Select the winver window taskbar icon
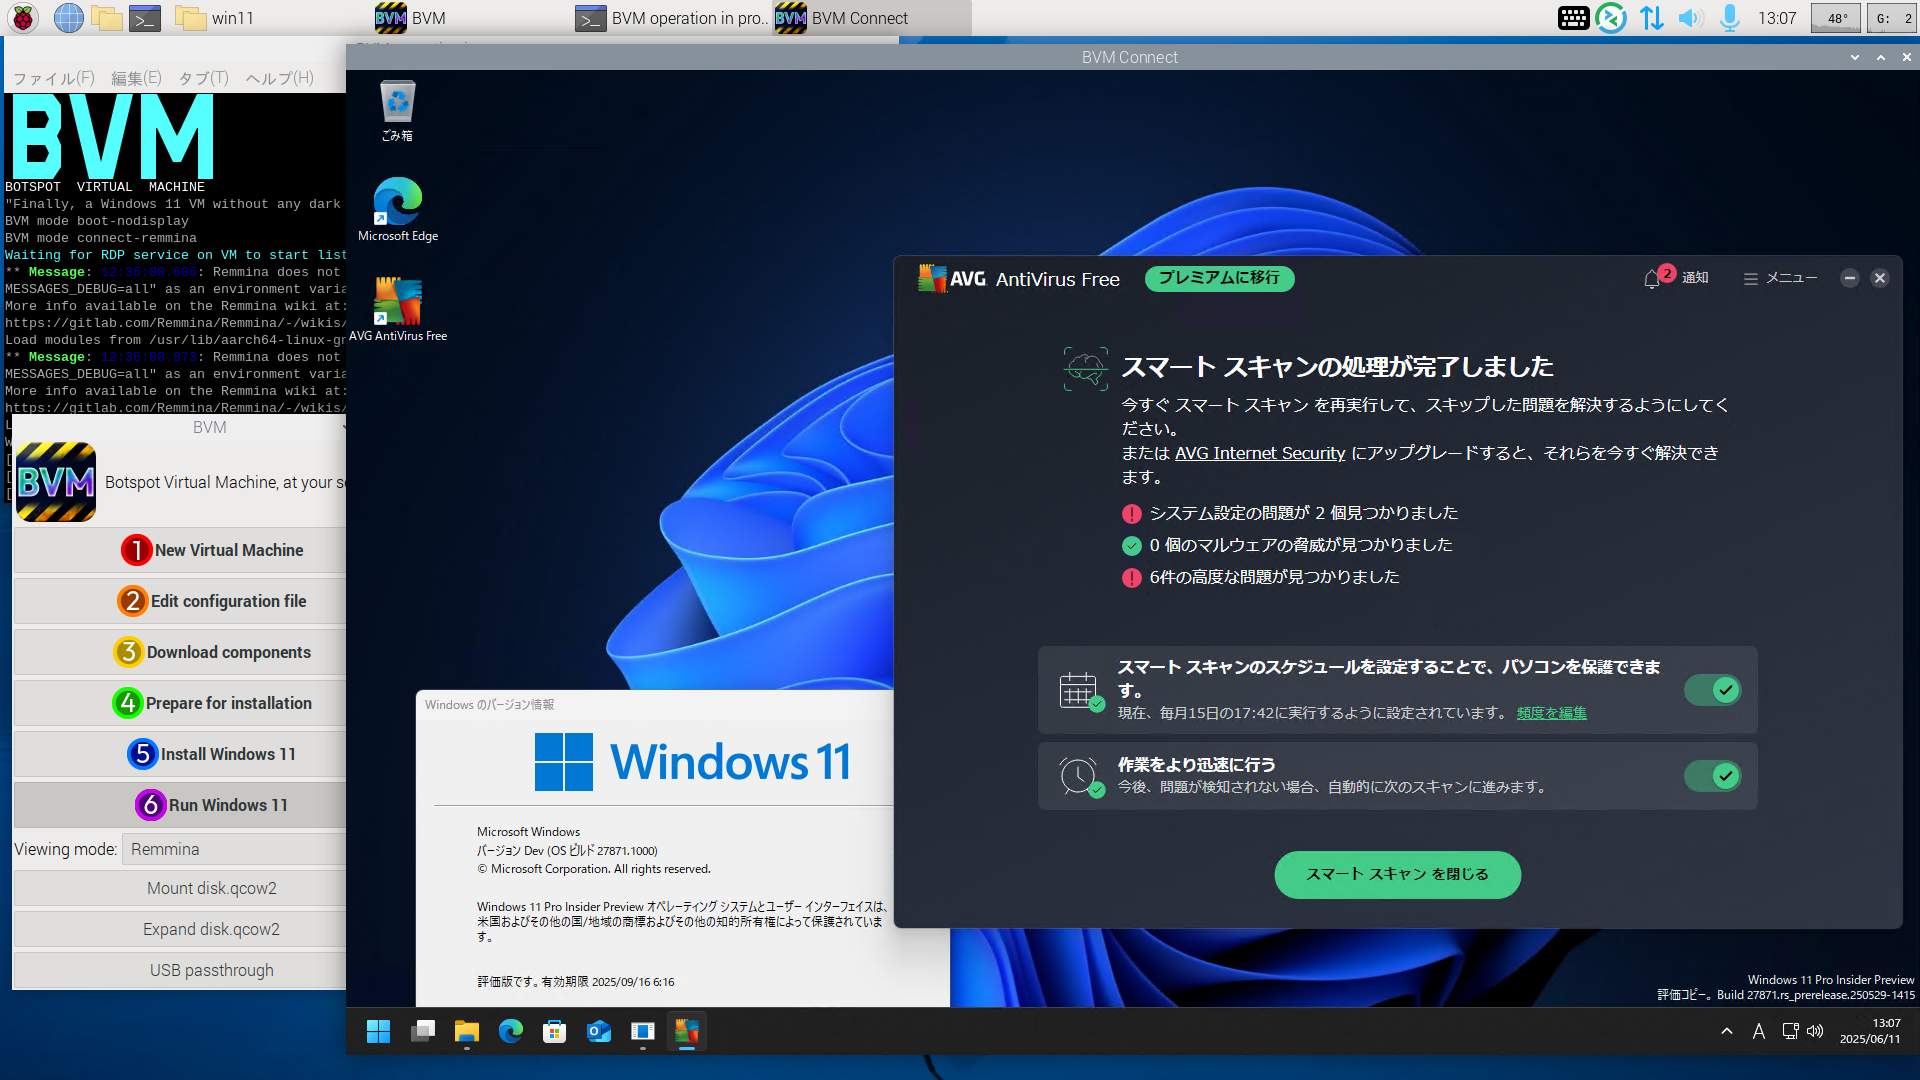 click(643, 1031)
